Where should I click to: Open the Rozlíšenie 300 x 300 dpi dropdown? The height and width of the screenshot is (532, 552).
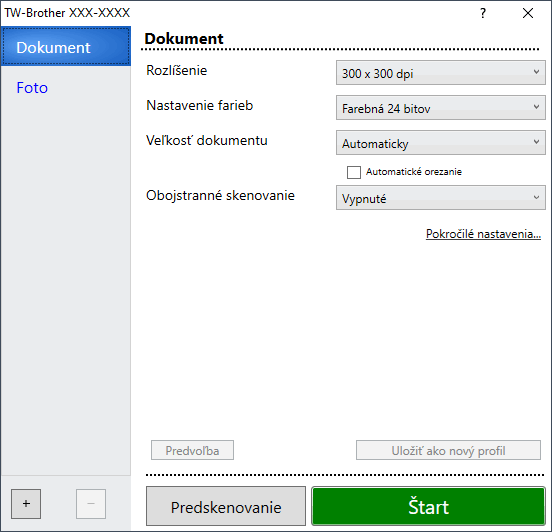coord(440,73)
